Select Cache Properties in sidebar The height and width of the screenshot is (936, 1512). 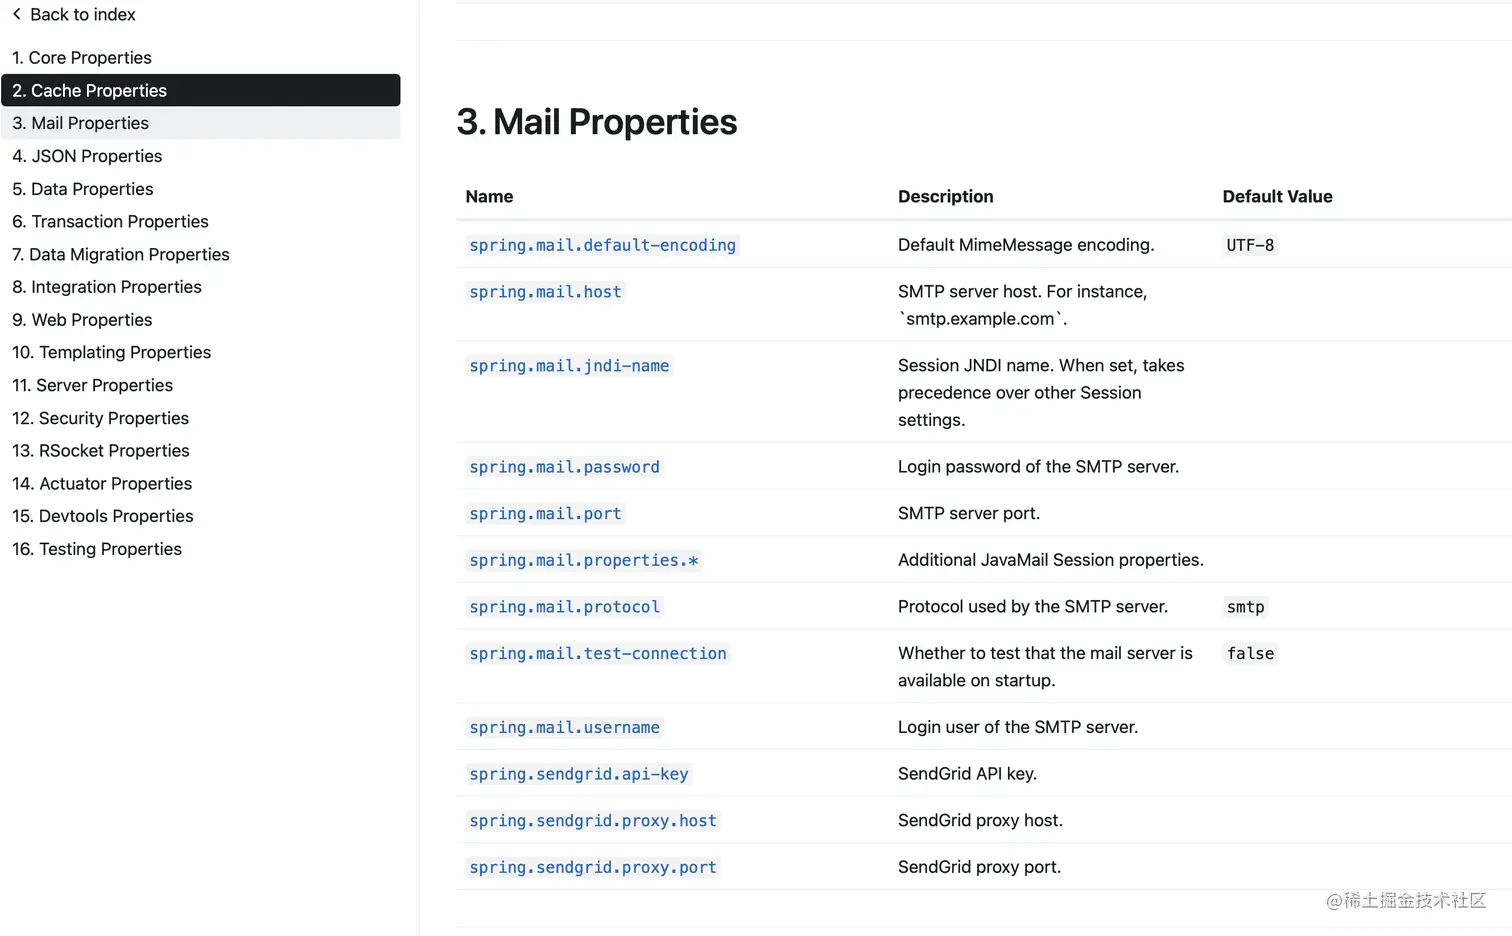(x=201, y=90)
